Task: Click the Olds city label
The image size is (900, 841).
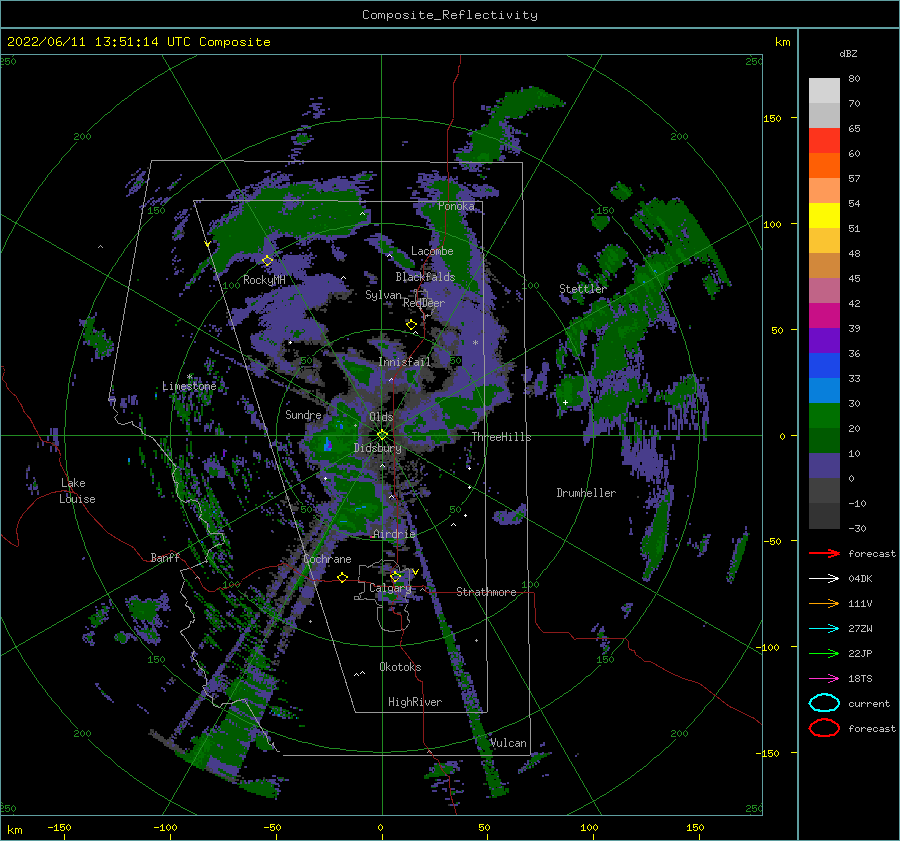Action: point(381,417)
